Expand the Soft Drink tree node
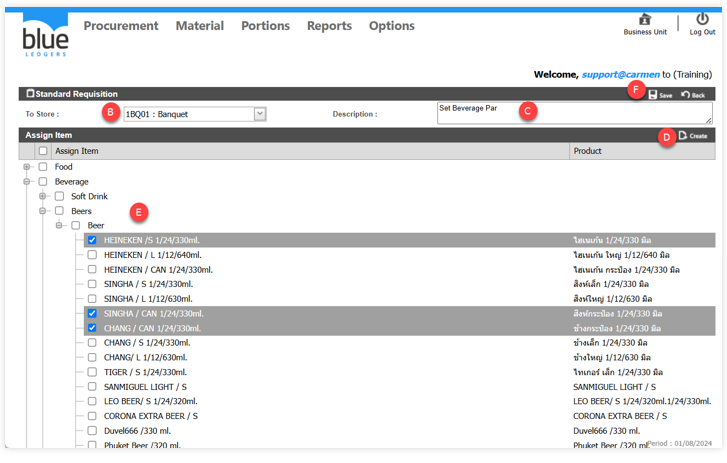The image size is (727, 463). pyautogui.click(x=43, y=197)
